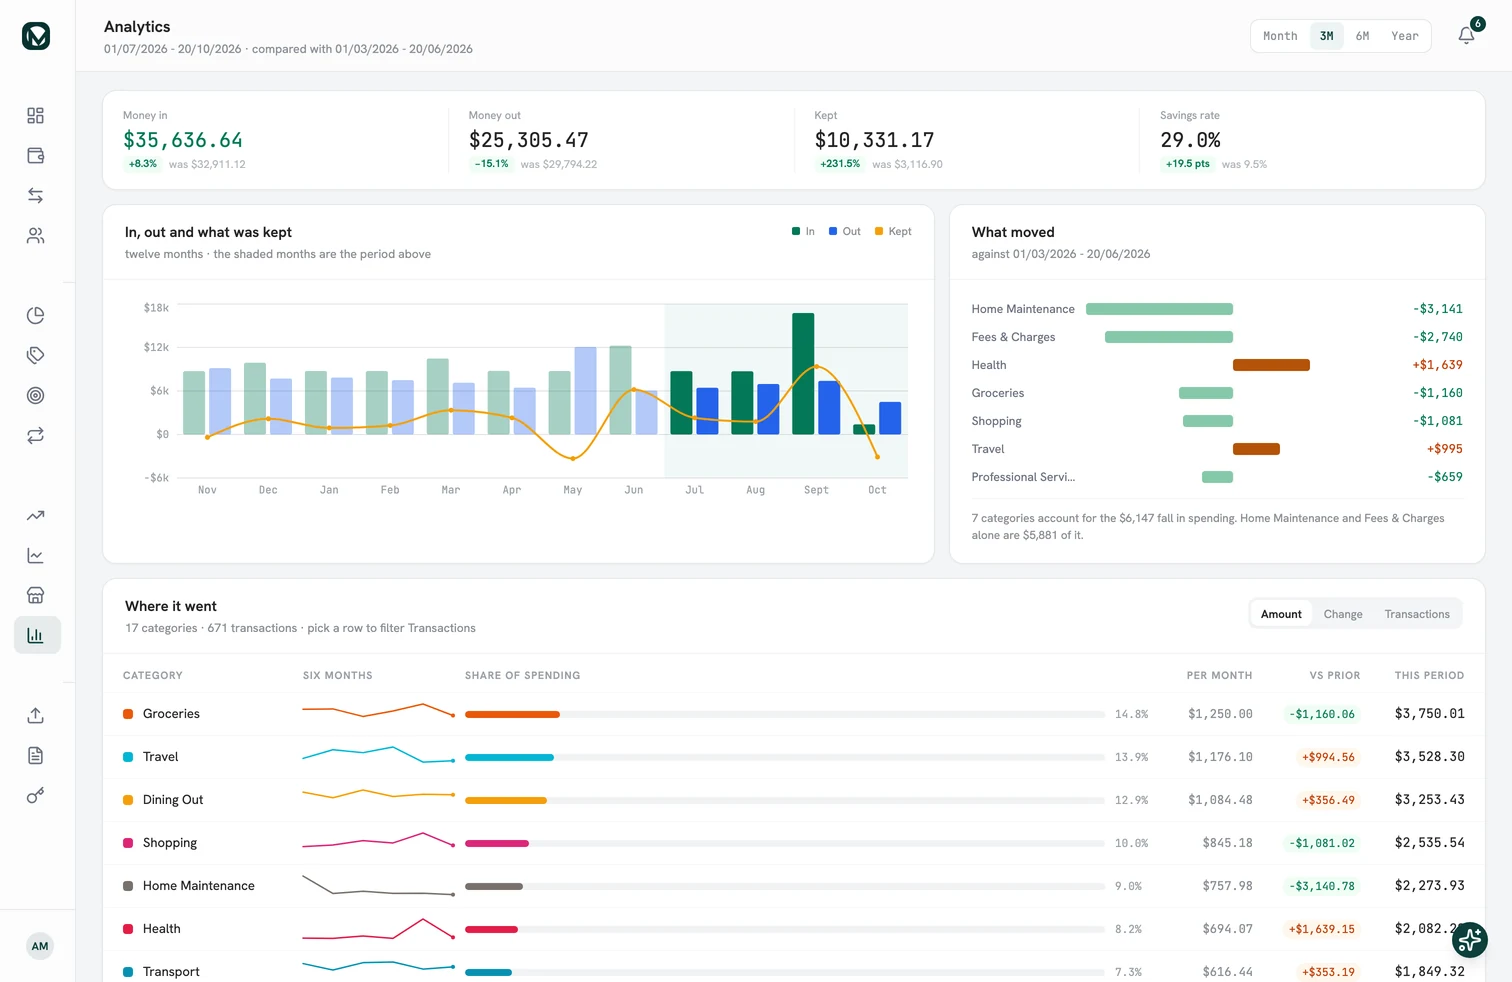Open the AM user avatar
The image size is (1512, 982).
(40, 946)
